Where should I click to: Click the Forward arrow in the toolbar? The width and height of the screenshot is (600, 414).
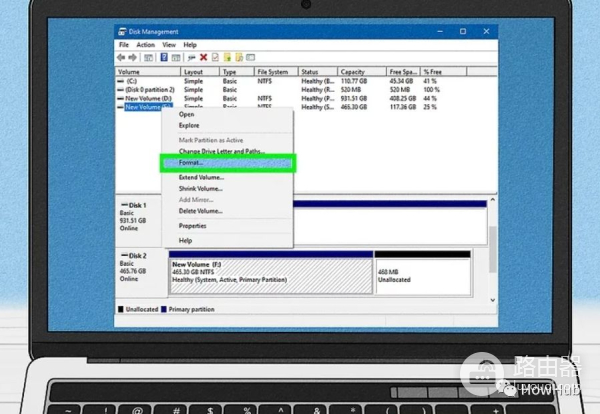click(x=132, y=58)
